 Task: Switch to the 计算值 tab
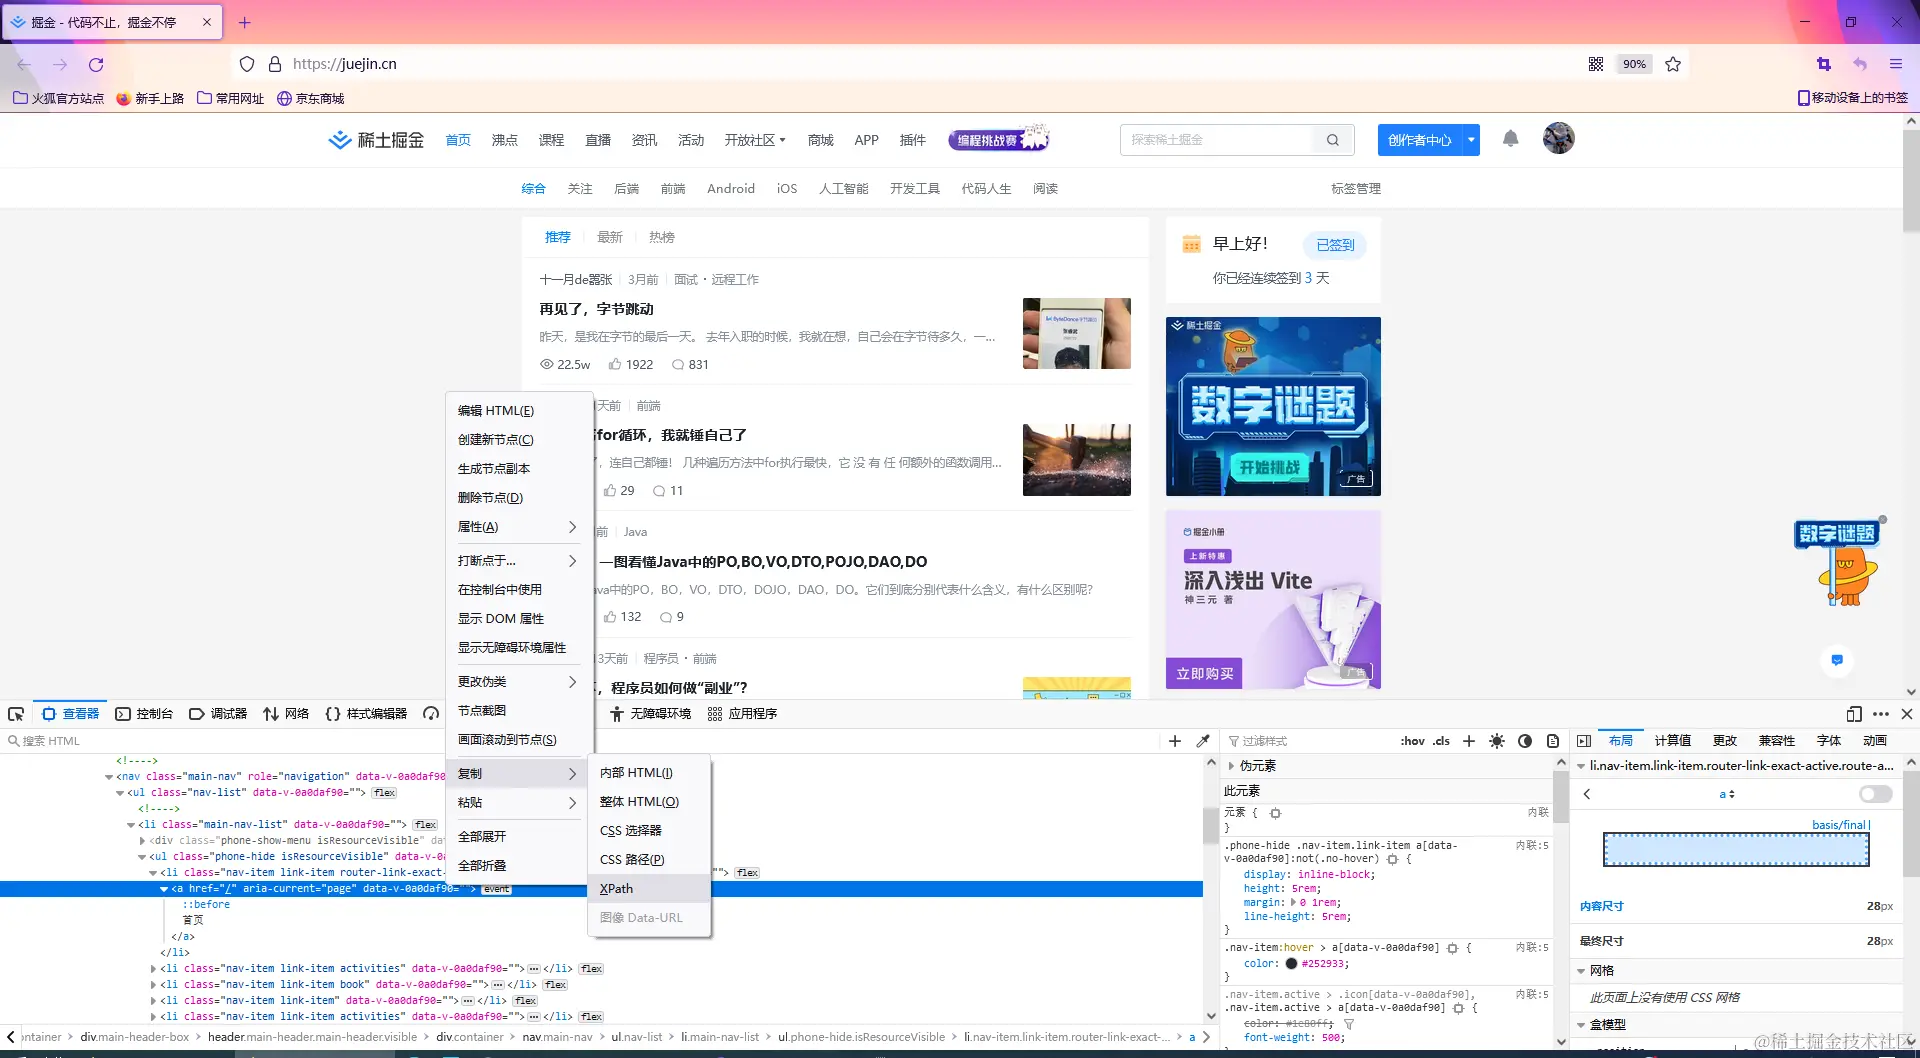1672,741
